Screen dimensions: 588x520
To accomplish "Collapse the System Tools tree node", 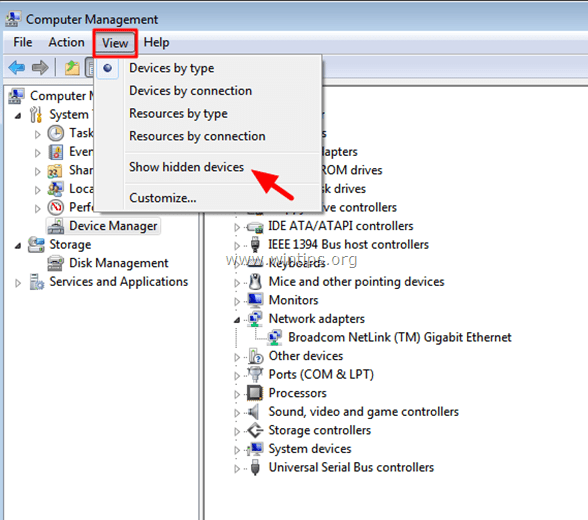I will 18,116.
